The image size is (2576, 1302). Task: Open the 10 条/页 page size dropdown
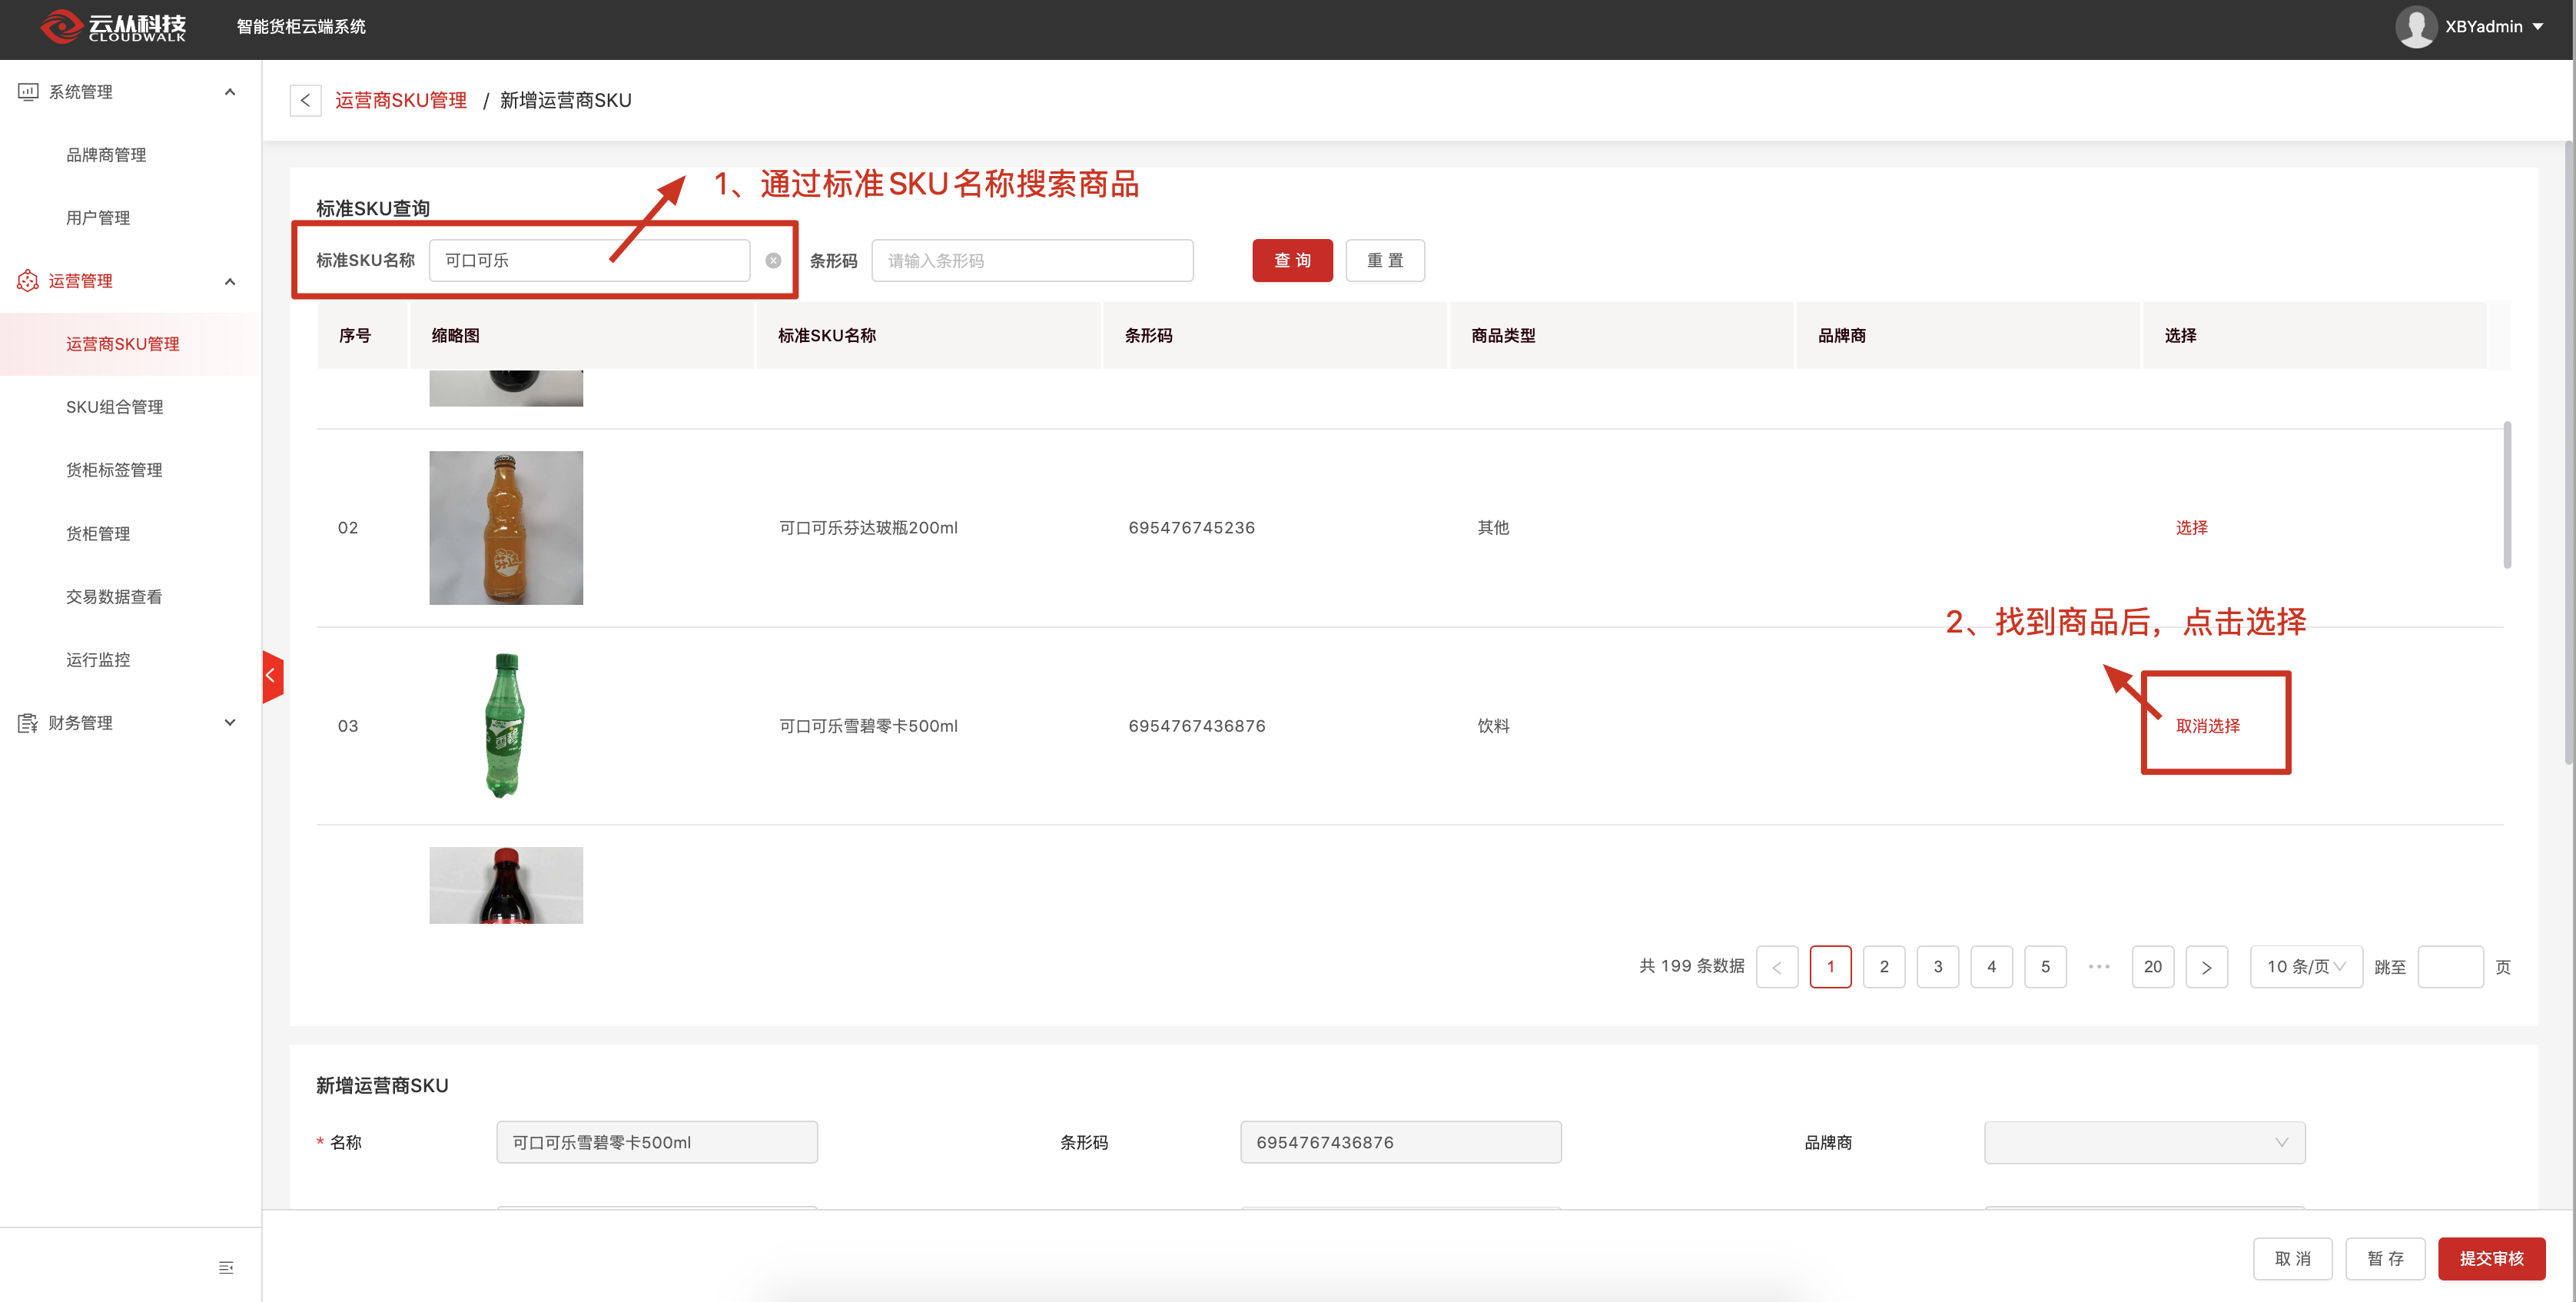click(x=2306, y=967)
